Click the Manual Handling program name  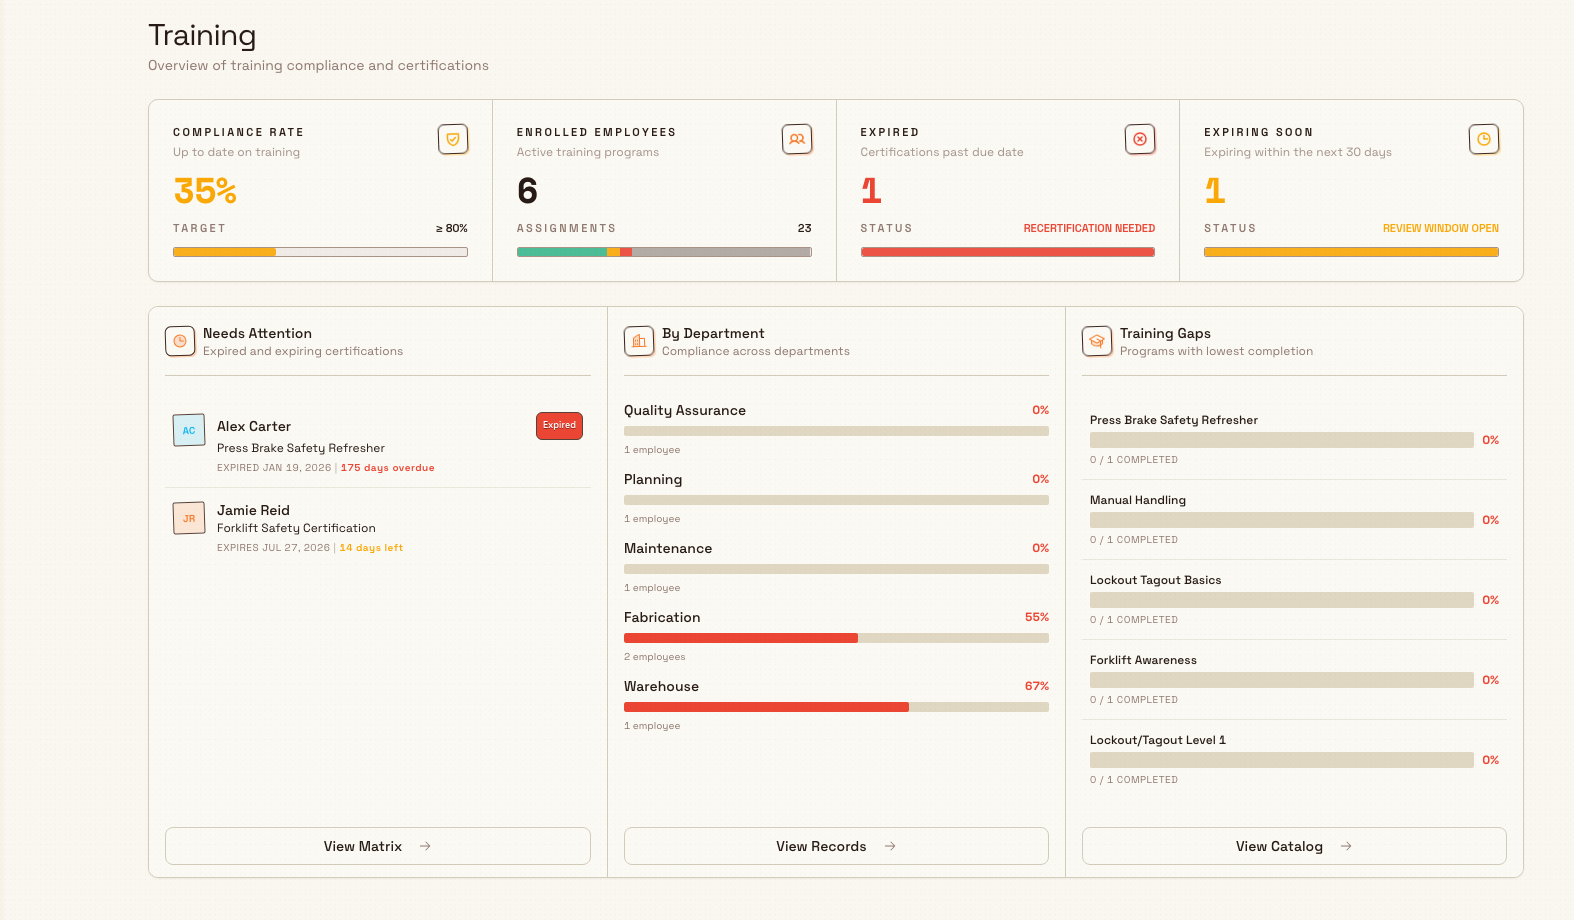click(1138, 500)
